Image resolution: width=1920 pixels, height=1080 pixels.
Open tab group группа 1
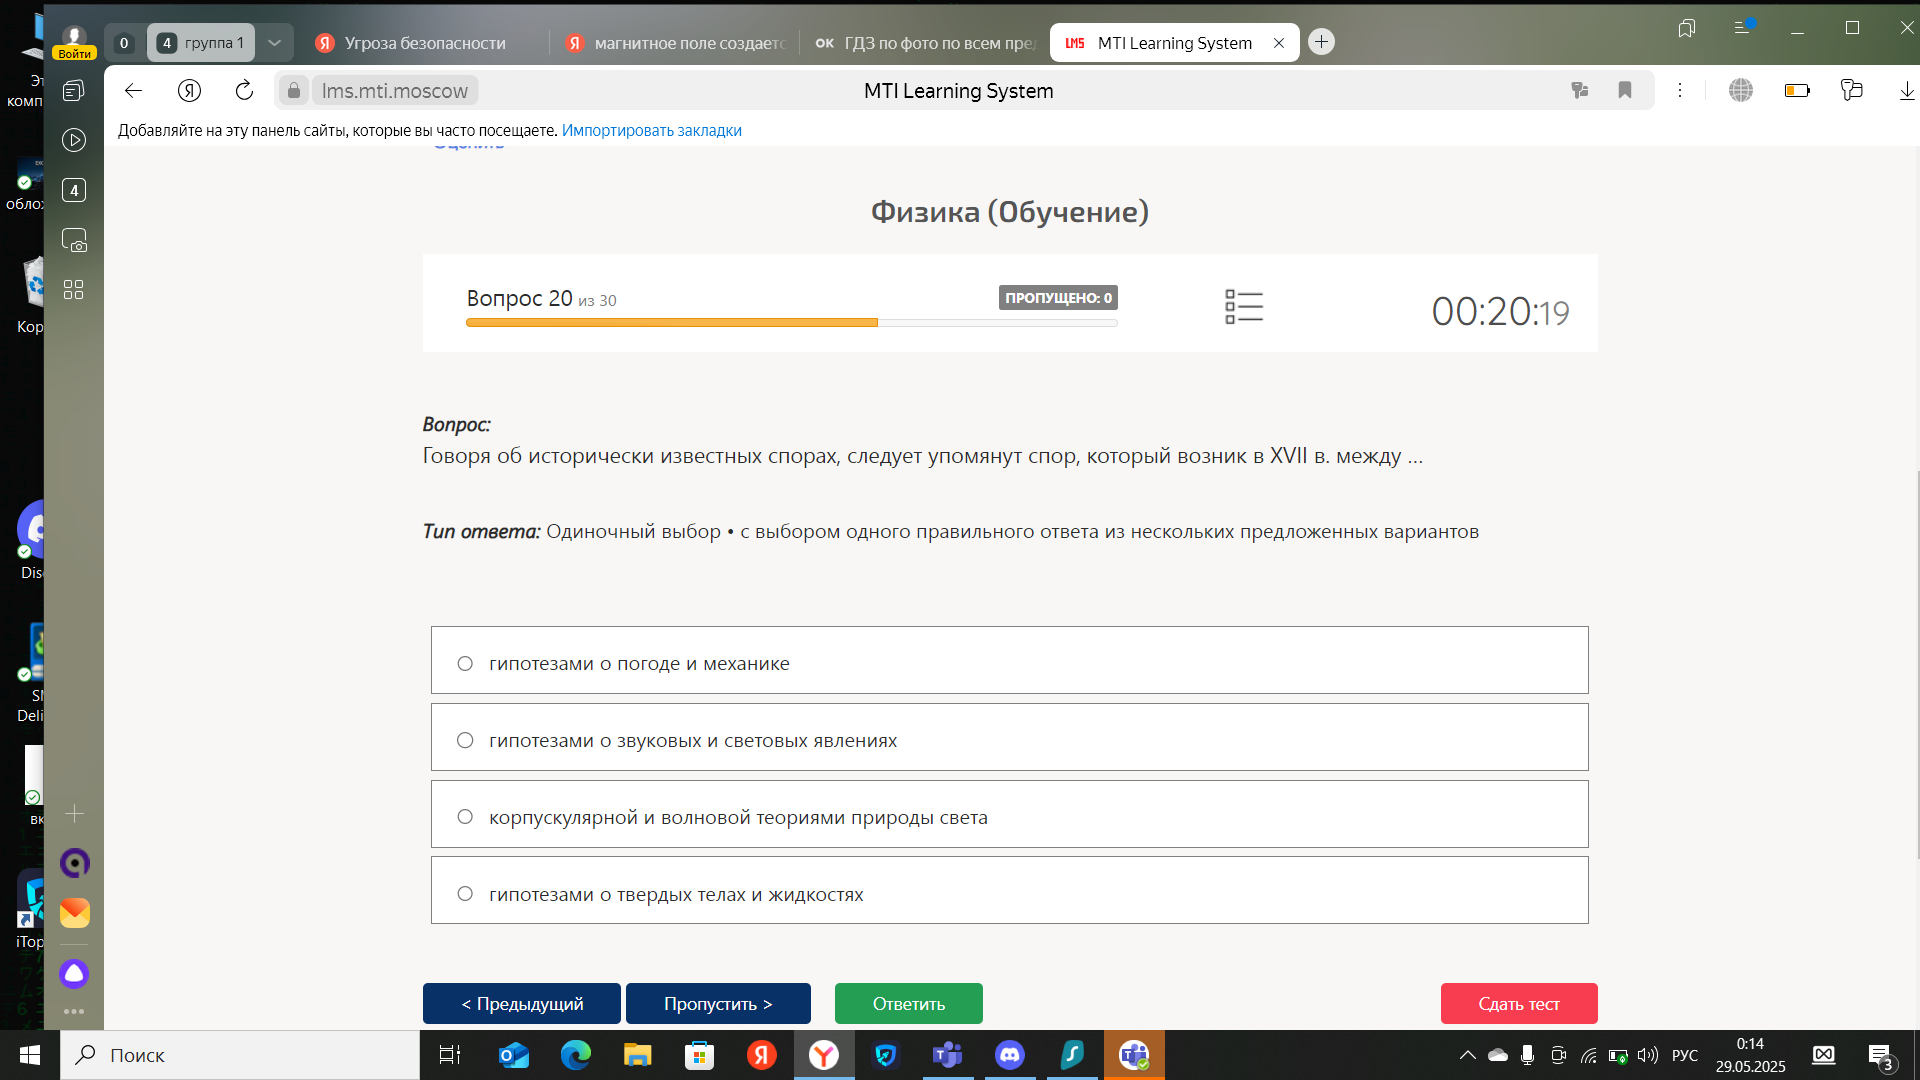pyautogui.click(x=201, y=43)
